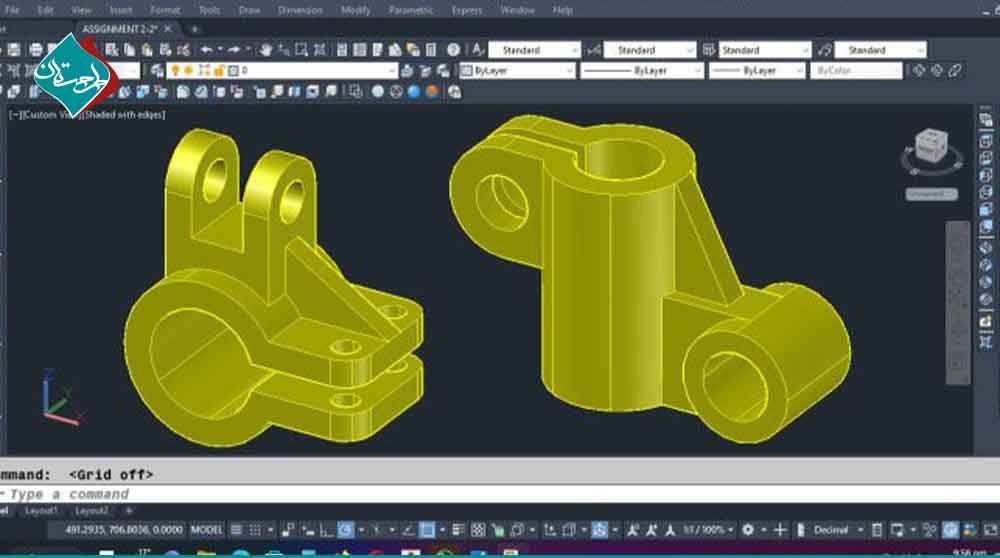
Task: Click the MODEL button in status bar
Action: pos(207,530)
